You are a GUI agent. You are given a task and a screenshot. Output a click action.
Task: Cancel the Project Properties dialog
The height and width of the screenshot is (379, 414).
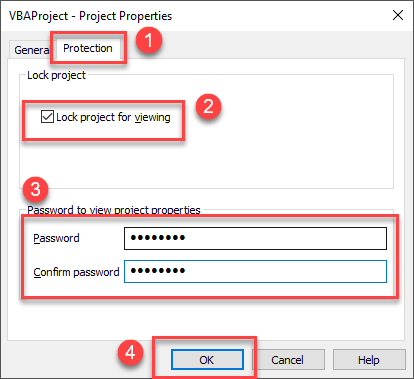coord(287,360)
